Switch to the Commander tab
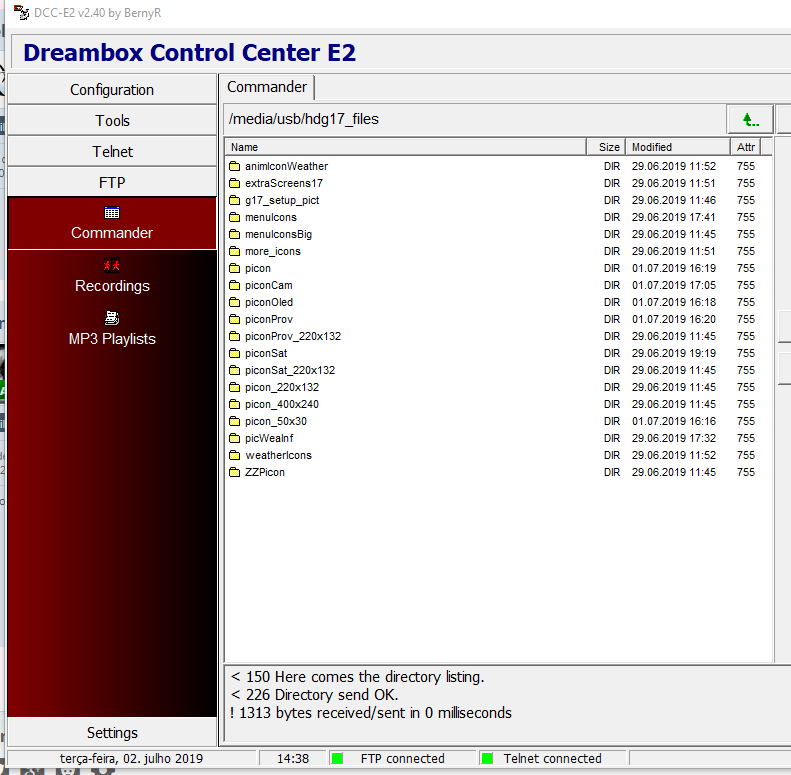 (x=267, y=87)
